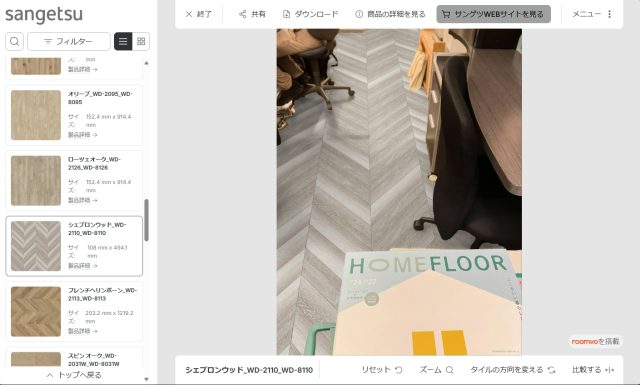Screen dimensions: 640x385
Task: Click 終了 to exit the visualizer
Action: [x=198, y=14]
